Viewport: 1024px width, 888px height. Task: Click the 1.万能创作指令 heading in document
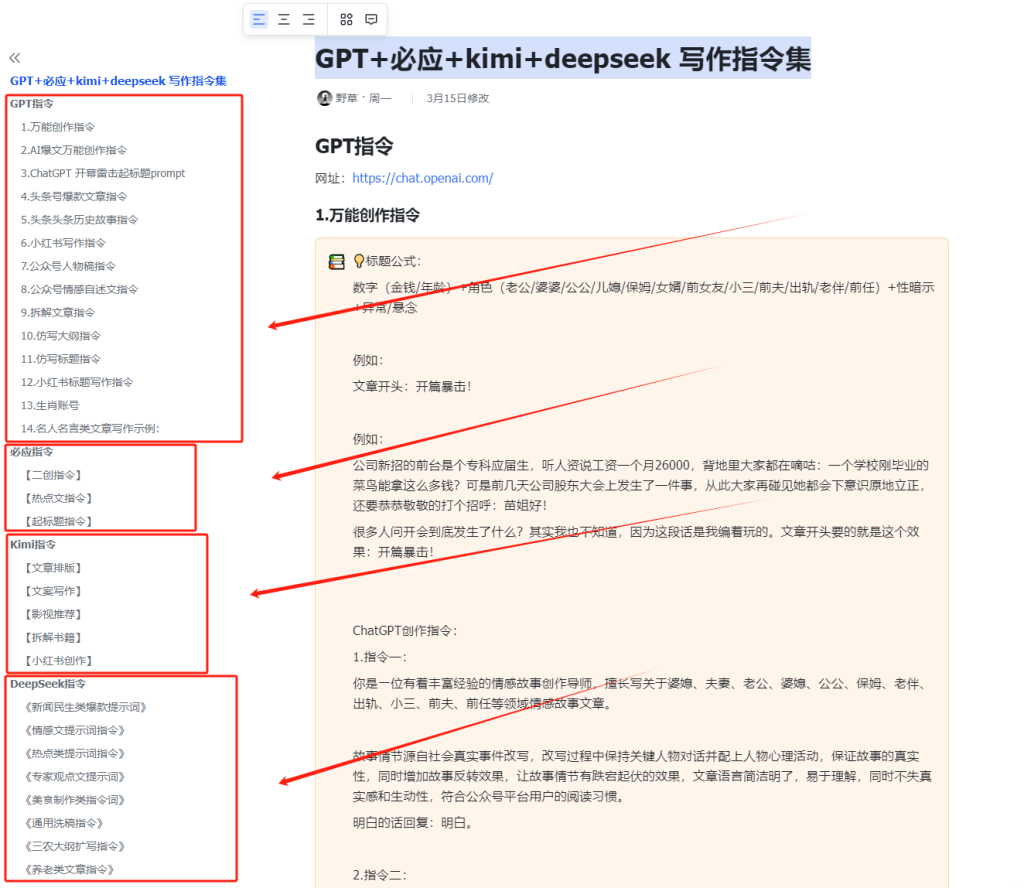pyautogui.click(x=367, y=215)
